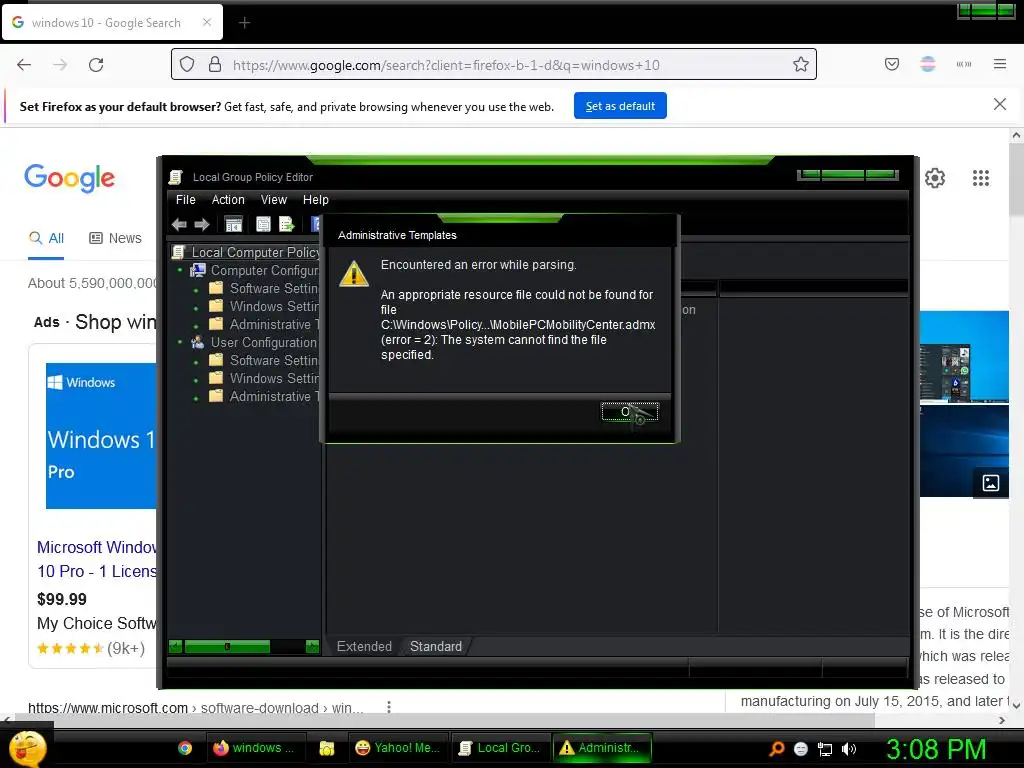
Task: Click the clock showing 3:08 PM
Action: click(935, 749)
